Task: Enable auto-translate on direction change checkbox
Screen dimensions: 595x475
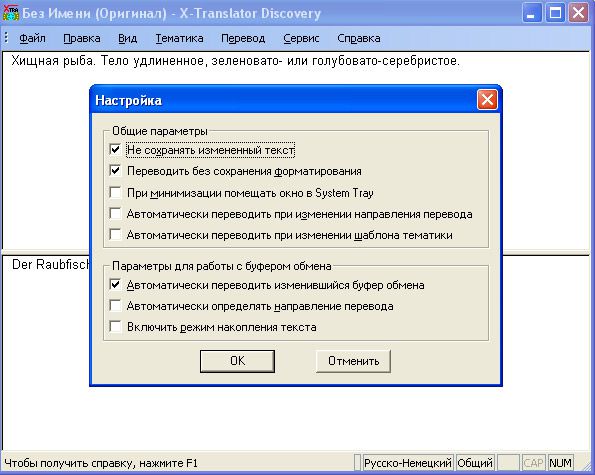Action: pos(115,213)
